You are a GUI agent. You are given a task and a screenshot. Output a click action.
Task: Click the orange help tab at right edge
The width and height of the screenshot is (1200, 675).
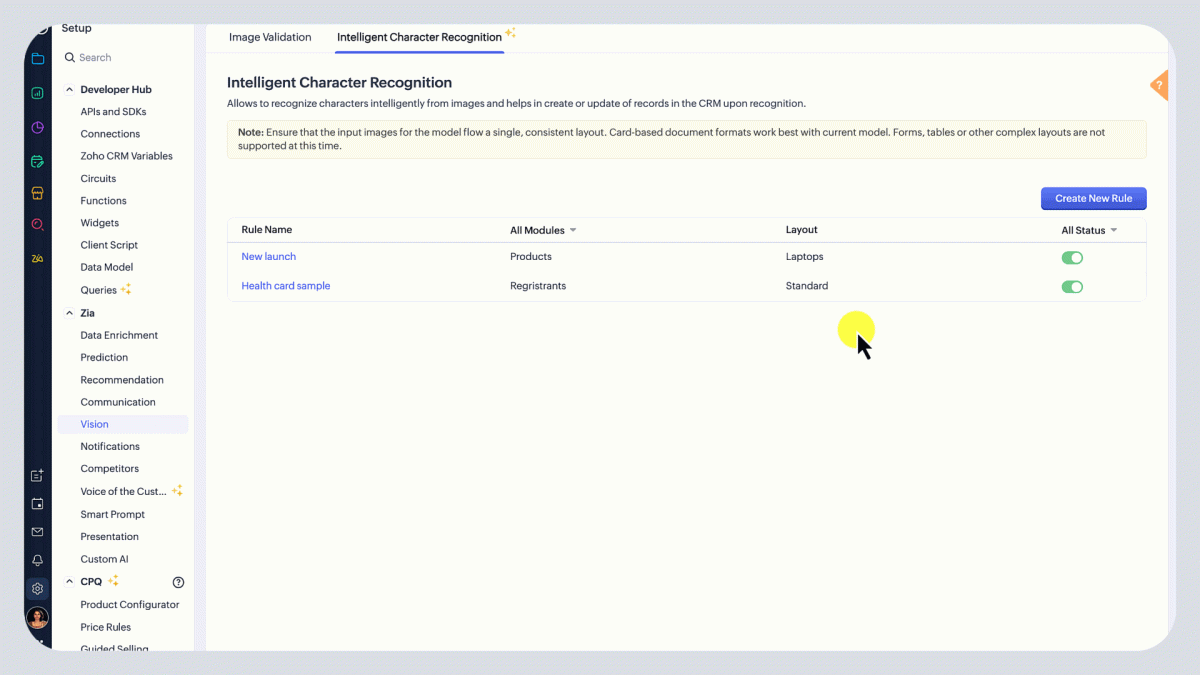[x=1160, y=86]
